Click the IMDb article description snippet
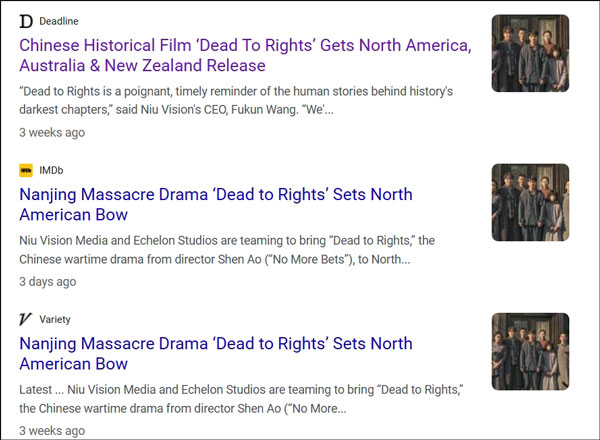600x440 pixels. pyautogui.click(x=226, y=250)
